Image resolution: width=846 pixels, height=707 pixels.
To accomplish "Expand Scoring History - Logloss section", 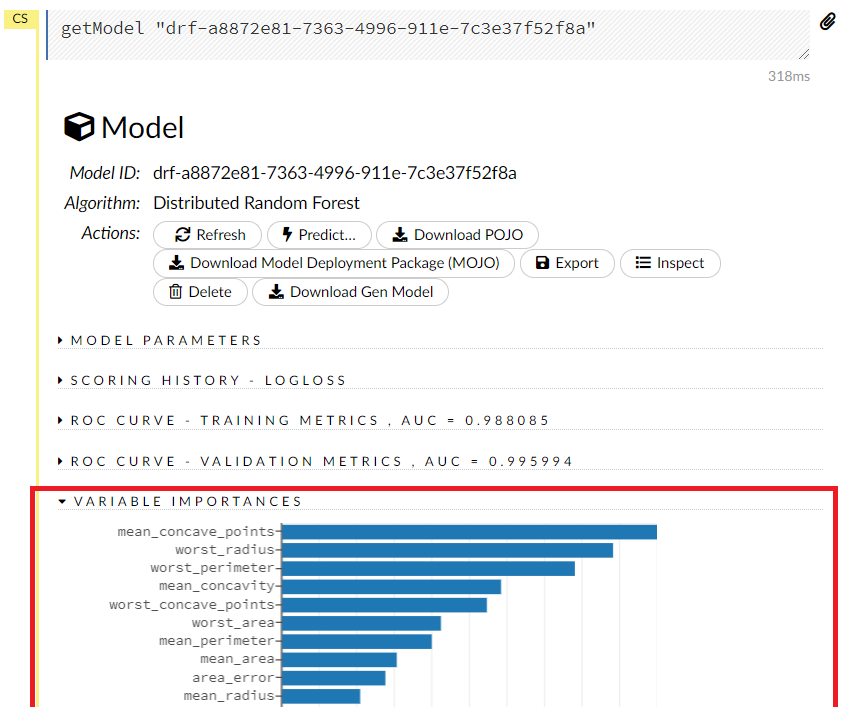I will [208, 380].
